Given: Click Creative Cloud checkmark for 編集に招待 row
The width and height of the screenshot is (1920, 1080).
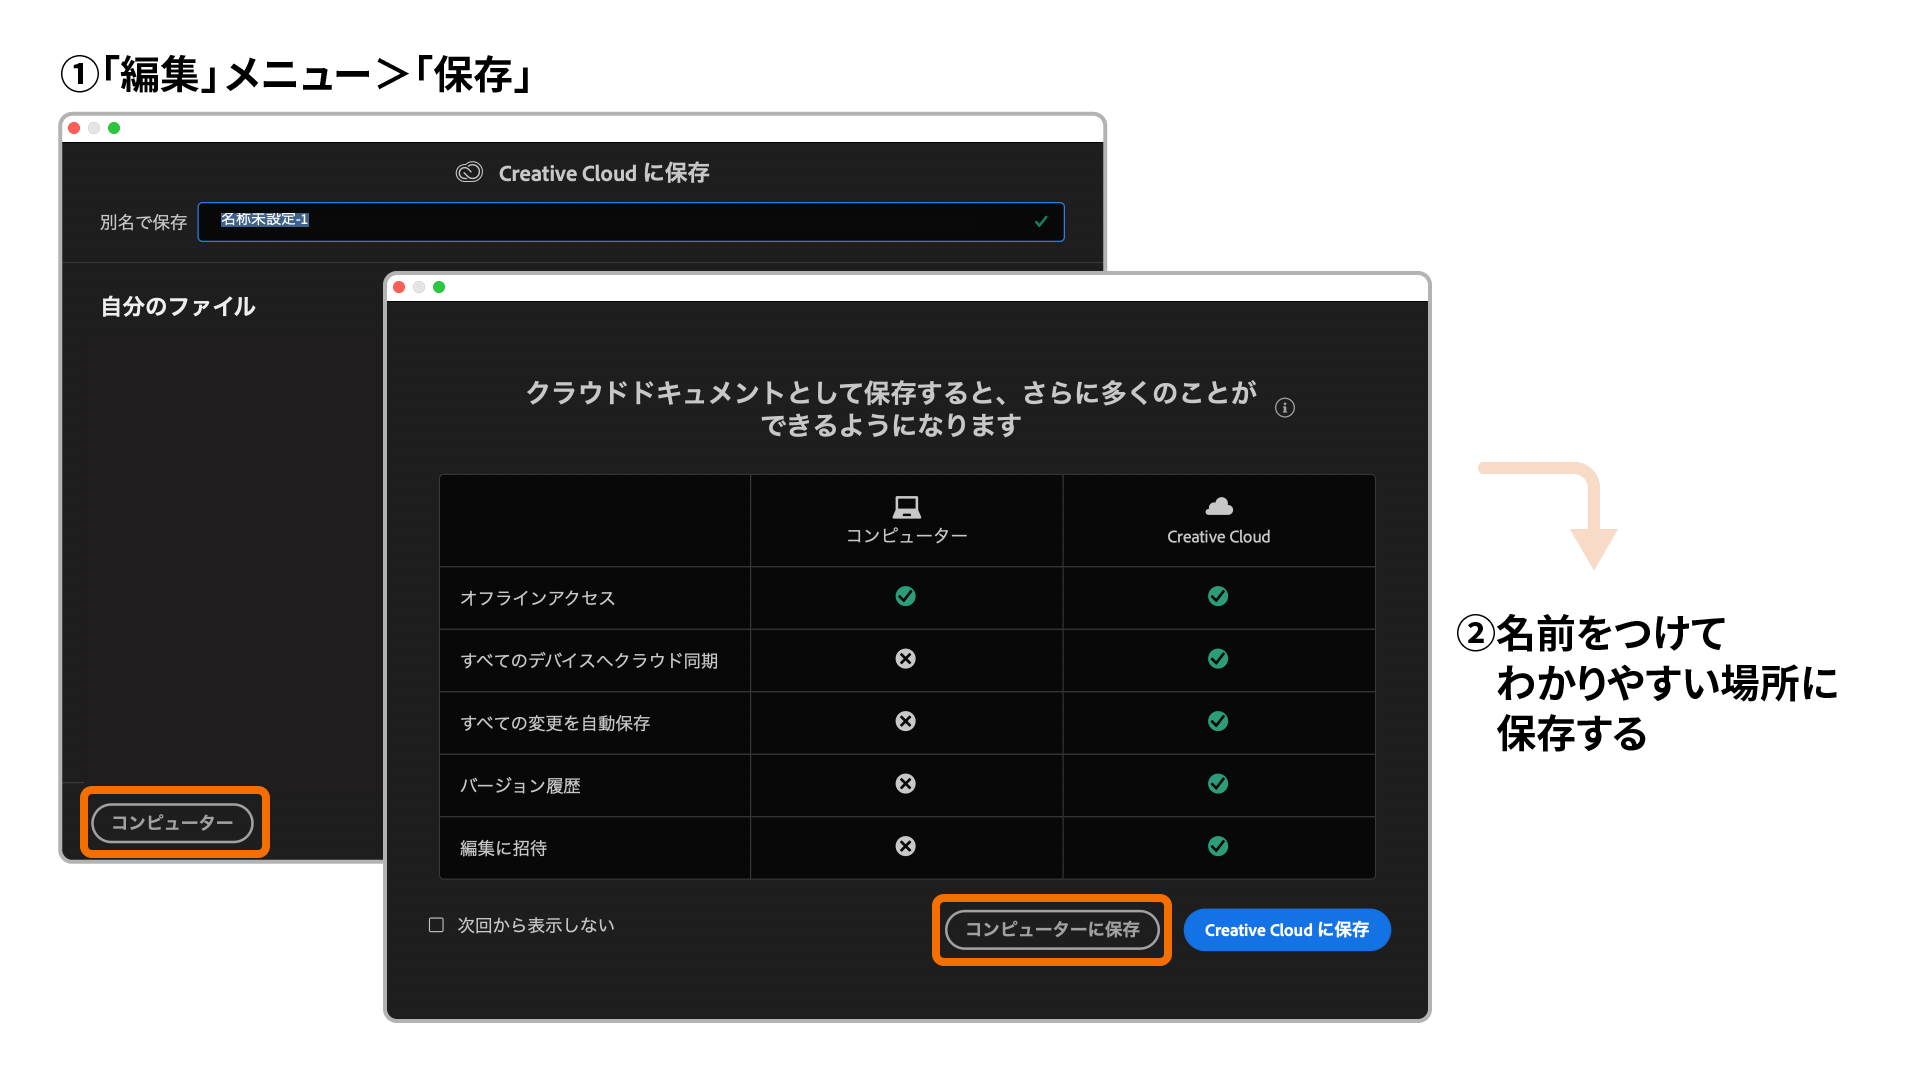Looking at the screenshot, I should pos(1217,847).
